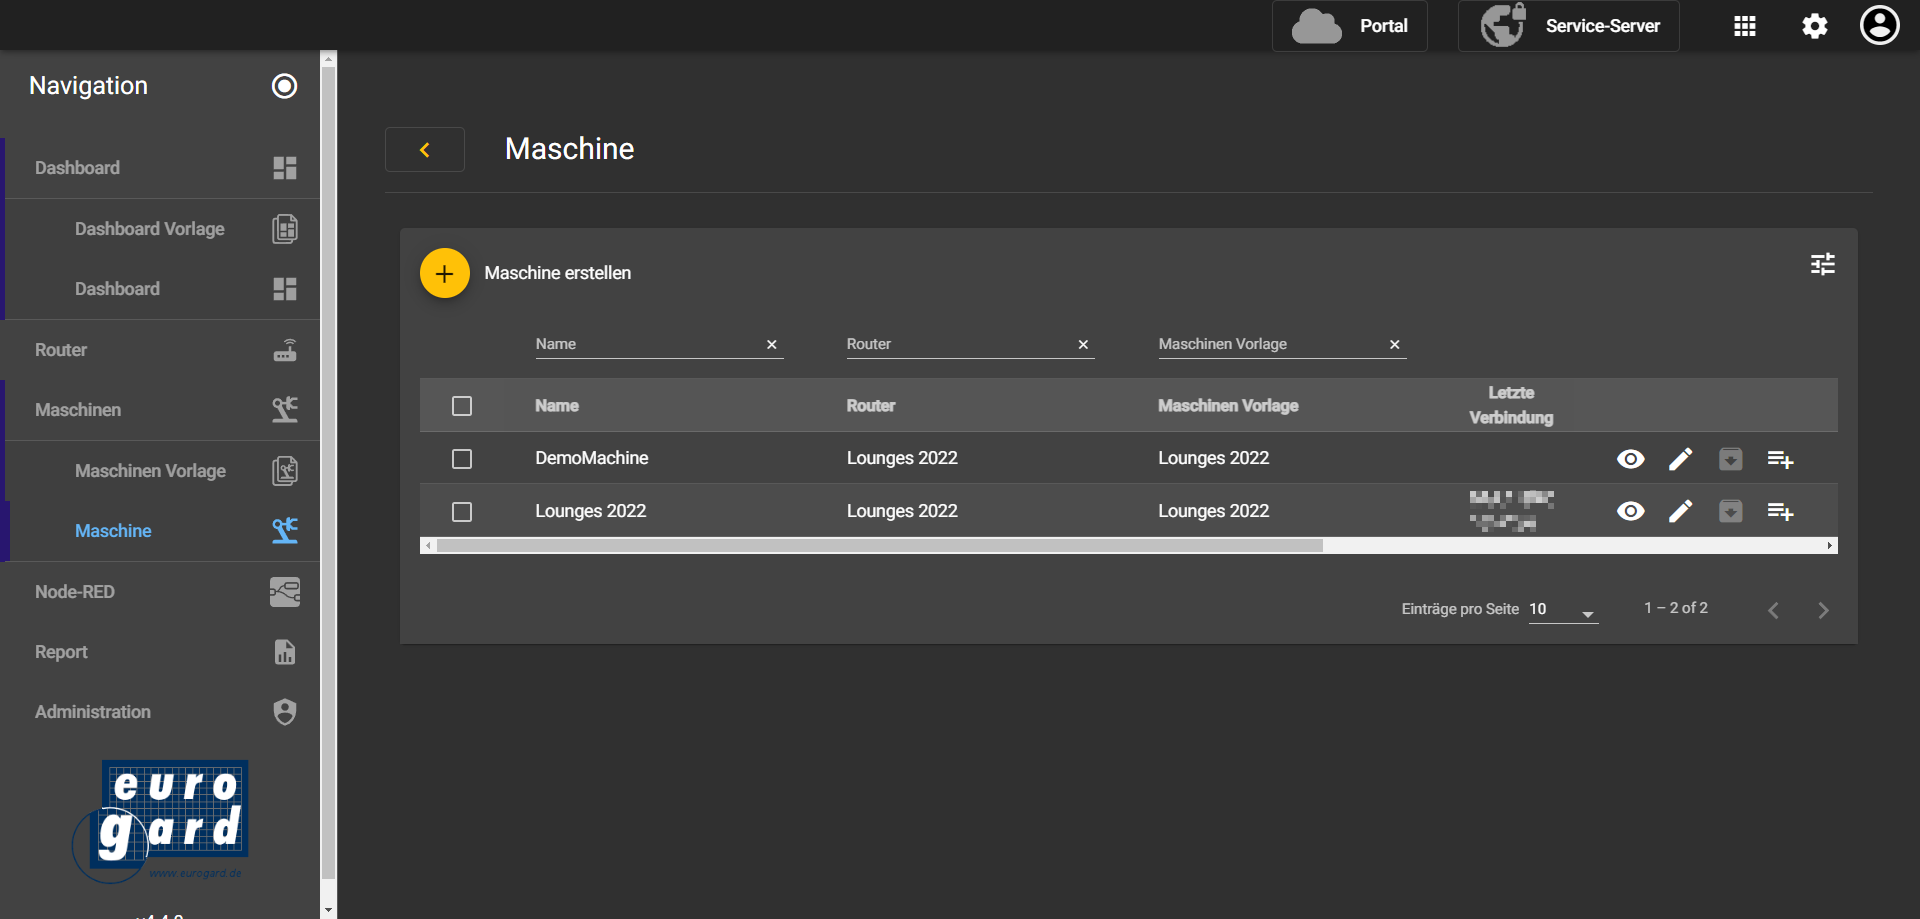Tick the select-all checkbox in table header
This screenshot has width=1920, height=919.
point(462,406)
